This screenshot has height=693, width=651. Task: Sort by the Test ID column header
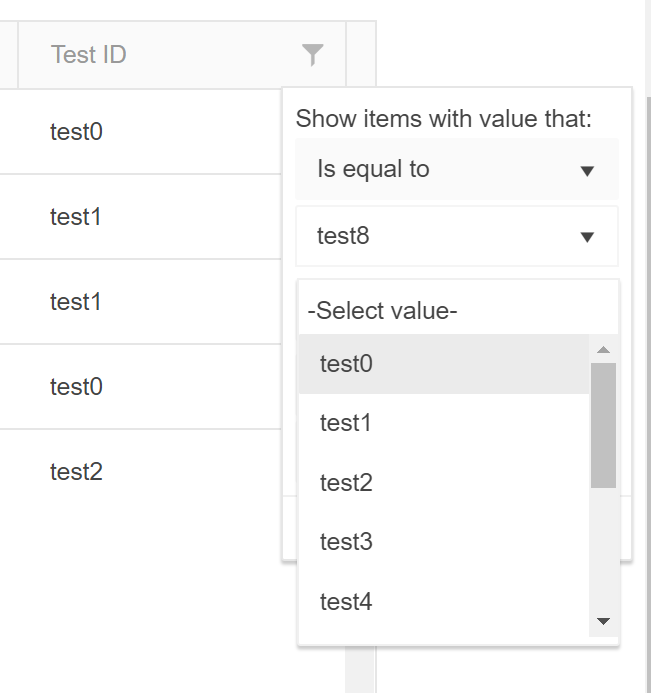click(89, 55)
